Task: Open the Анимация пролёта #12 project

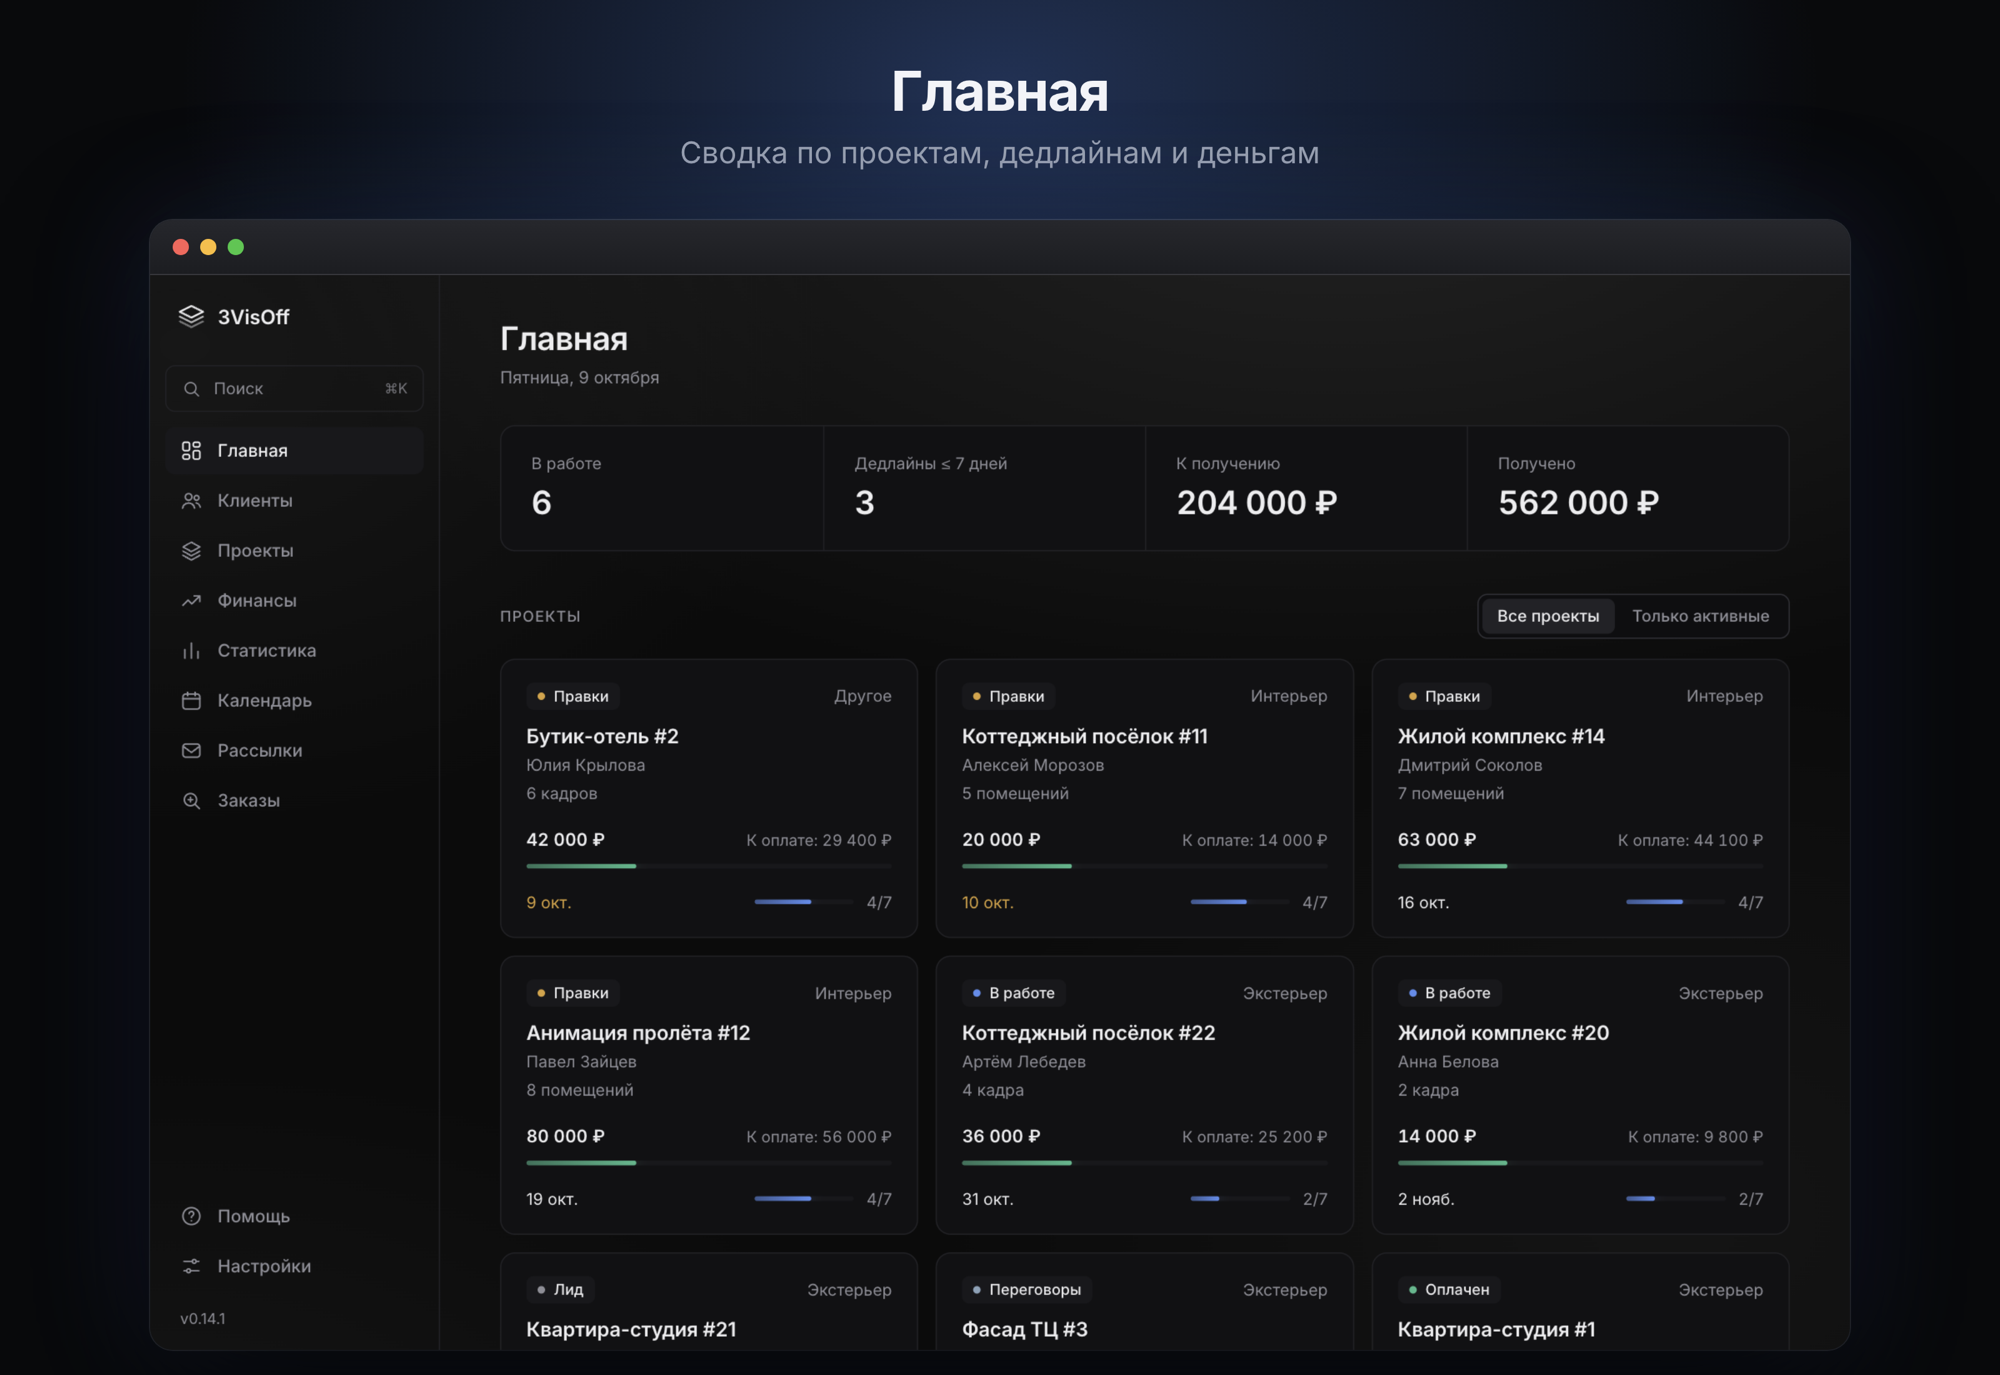Action: (x=709, y=1095)
